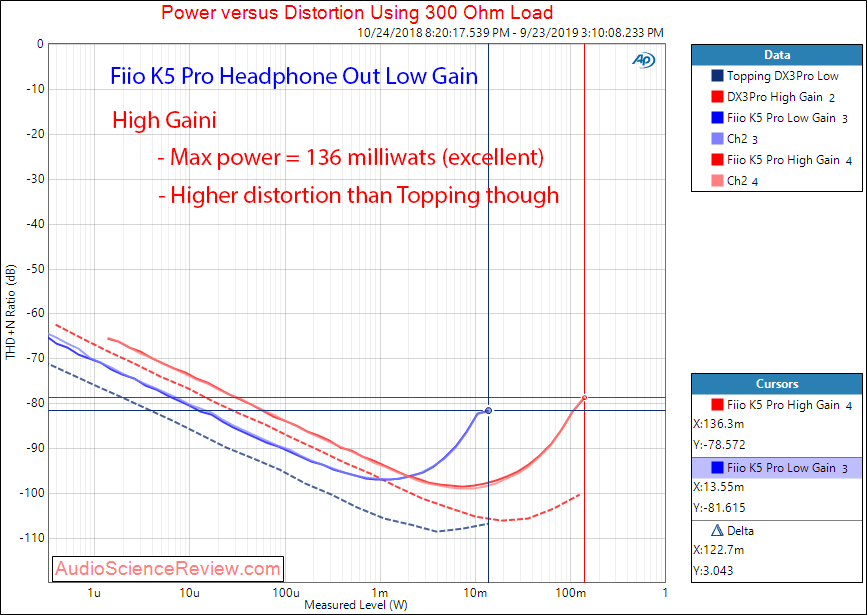
Task: Click the Fiio K5 Pro Headphone Out annotation
Action: click(x=294, y=76)
